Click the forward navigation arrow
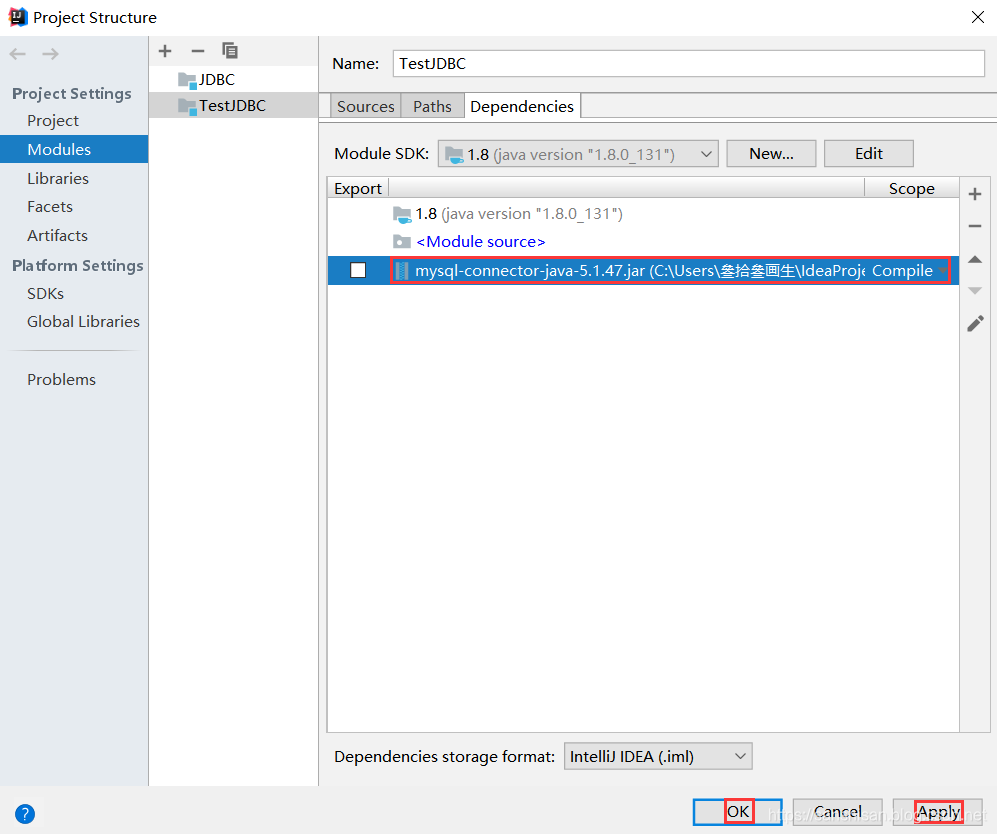 [50, 54]
